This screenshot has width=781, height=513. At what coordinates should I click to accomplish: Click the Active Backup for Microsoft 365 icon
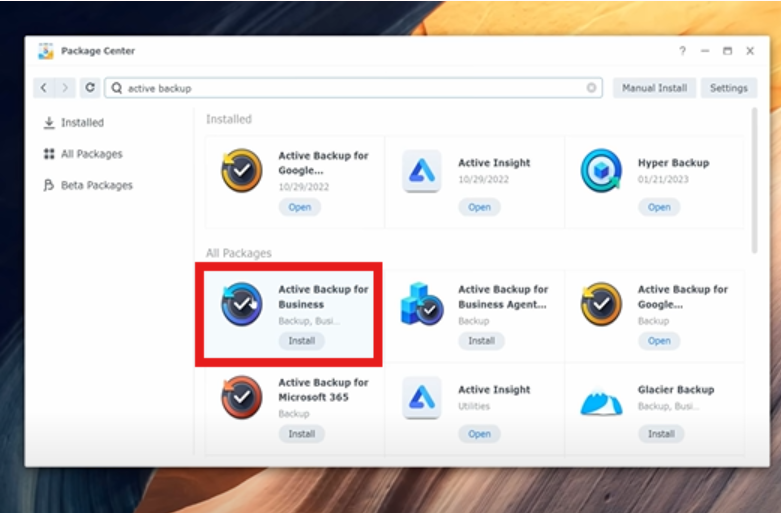pos(242,397)
